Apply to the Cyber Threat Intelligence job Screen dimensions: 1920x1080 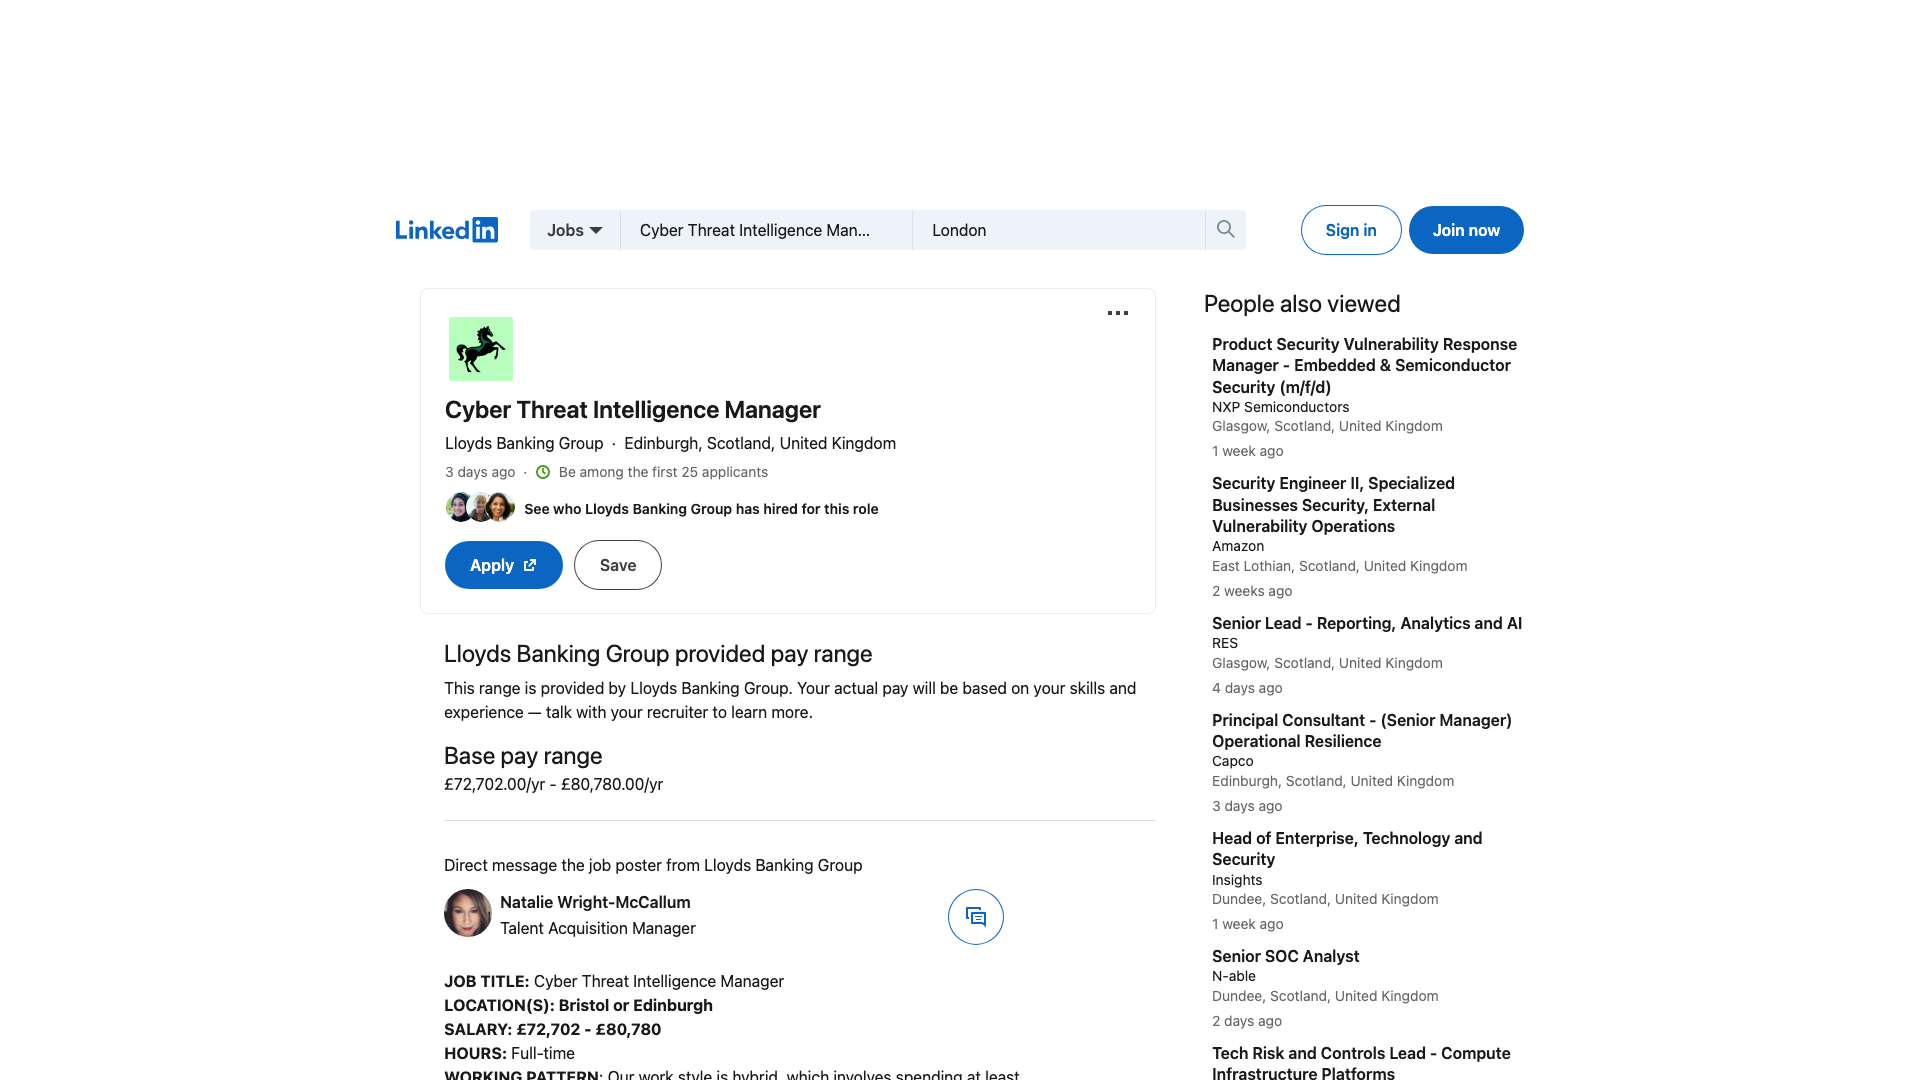coord(504,565)
